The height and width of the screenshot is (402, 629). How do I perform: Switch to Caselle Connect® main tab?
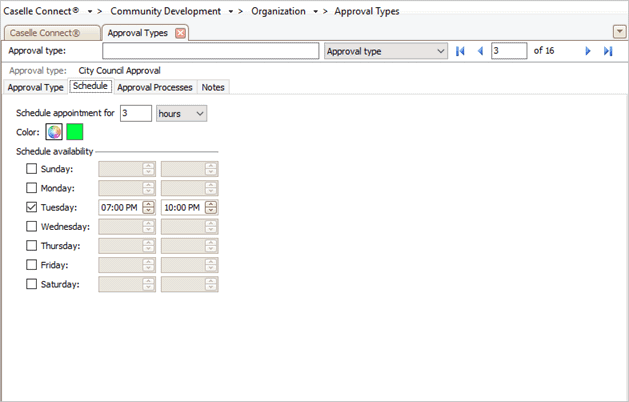(50, 33)
